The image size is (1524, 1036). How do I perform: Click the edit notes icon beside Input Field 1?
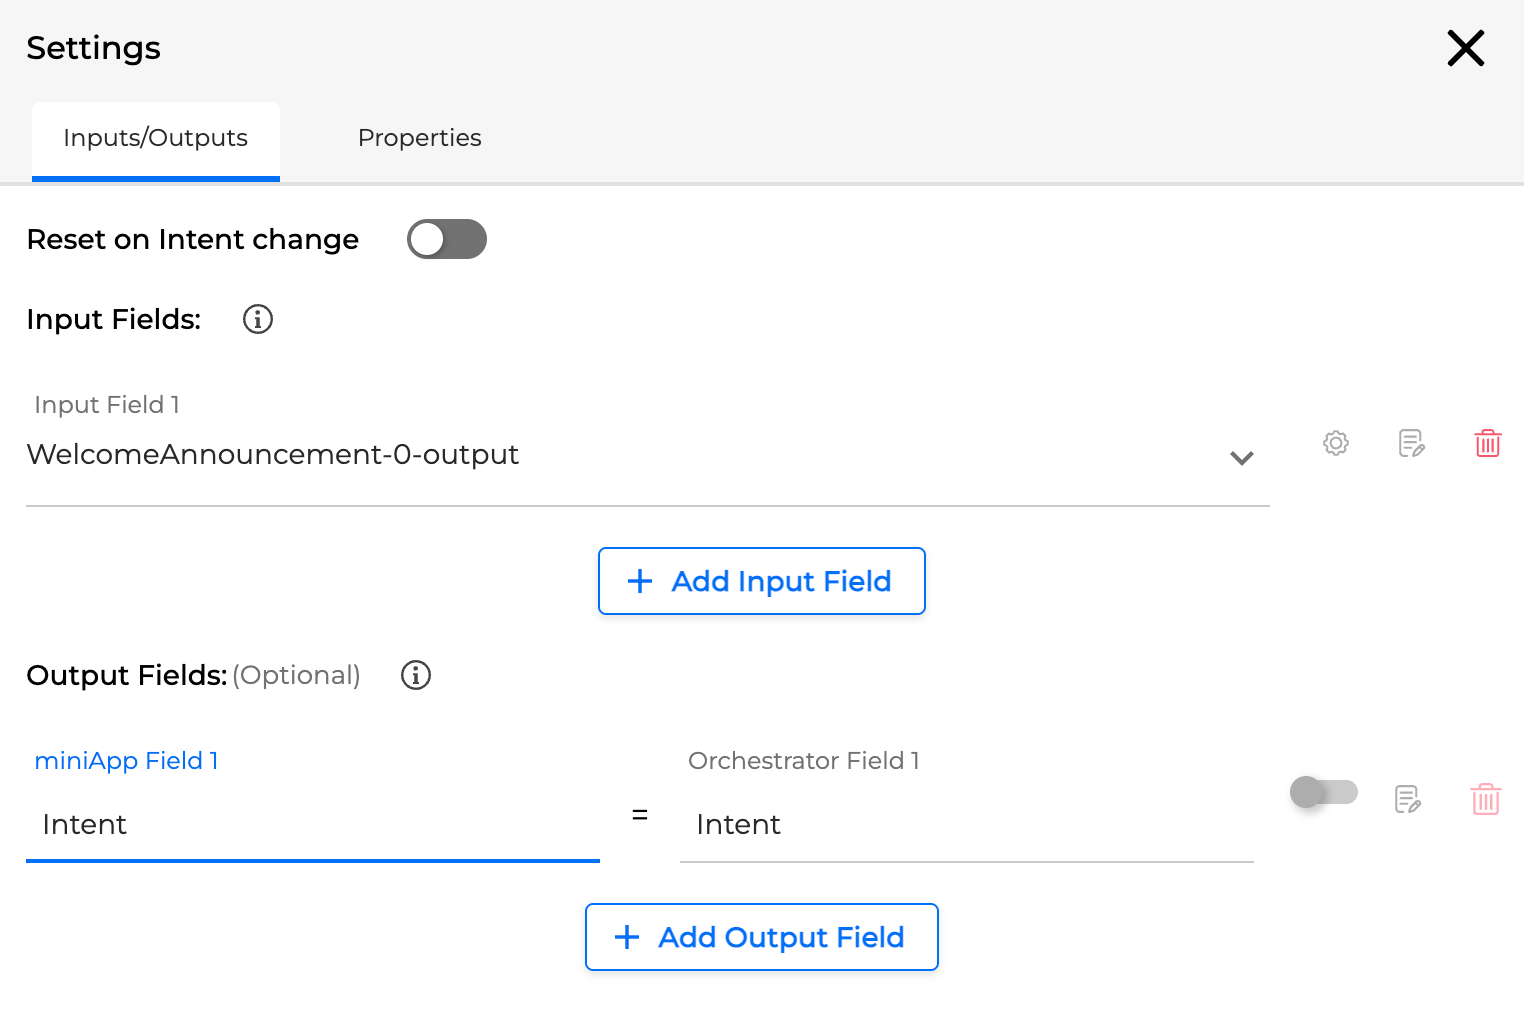1411,443
